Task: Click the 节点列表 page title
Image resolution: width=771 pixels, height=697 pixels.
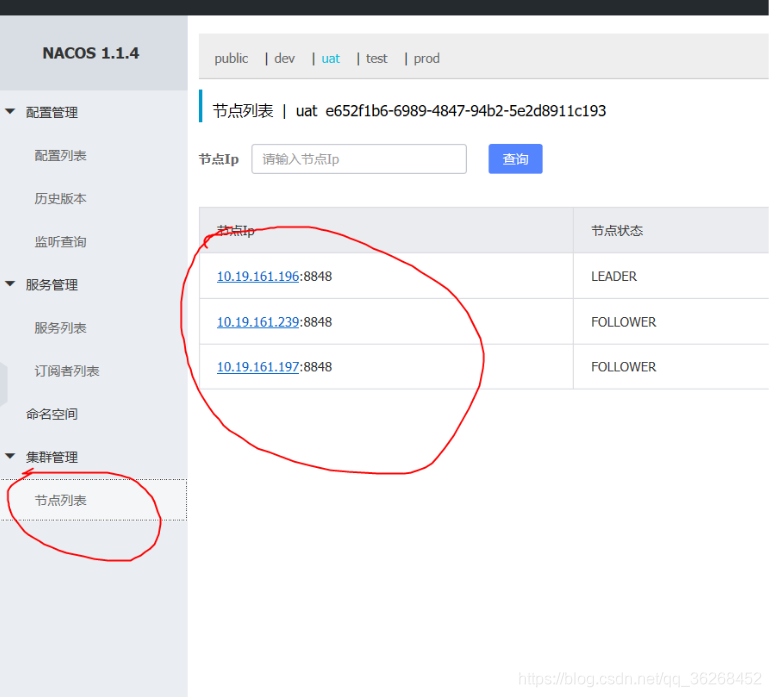Action: 243,111
